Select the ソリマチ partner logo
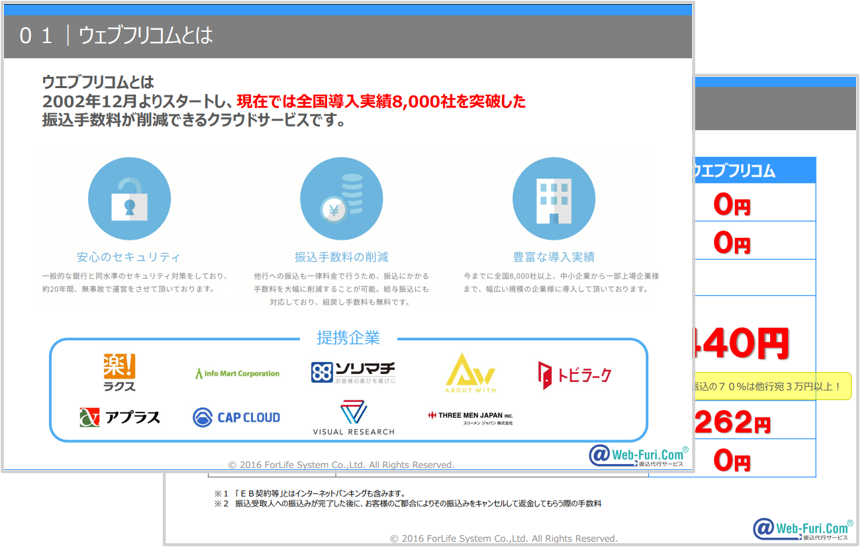The image size is (860, 547). 353,373
